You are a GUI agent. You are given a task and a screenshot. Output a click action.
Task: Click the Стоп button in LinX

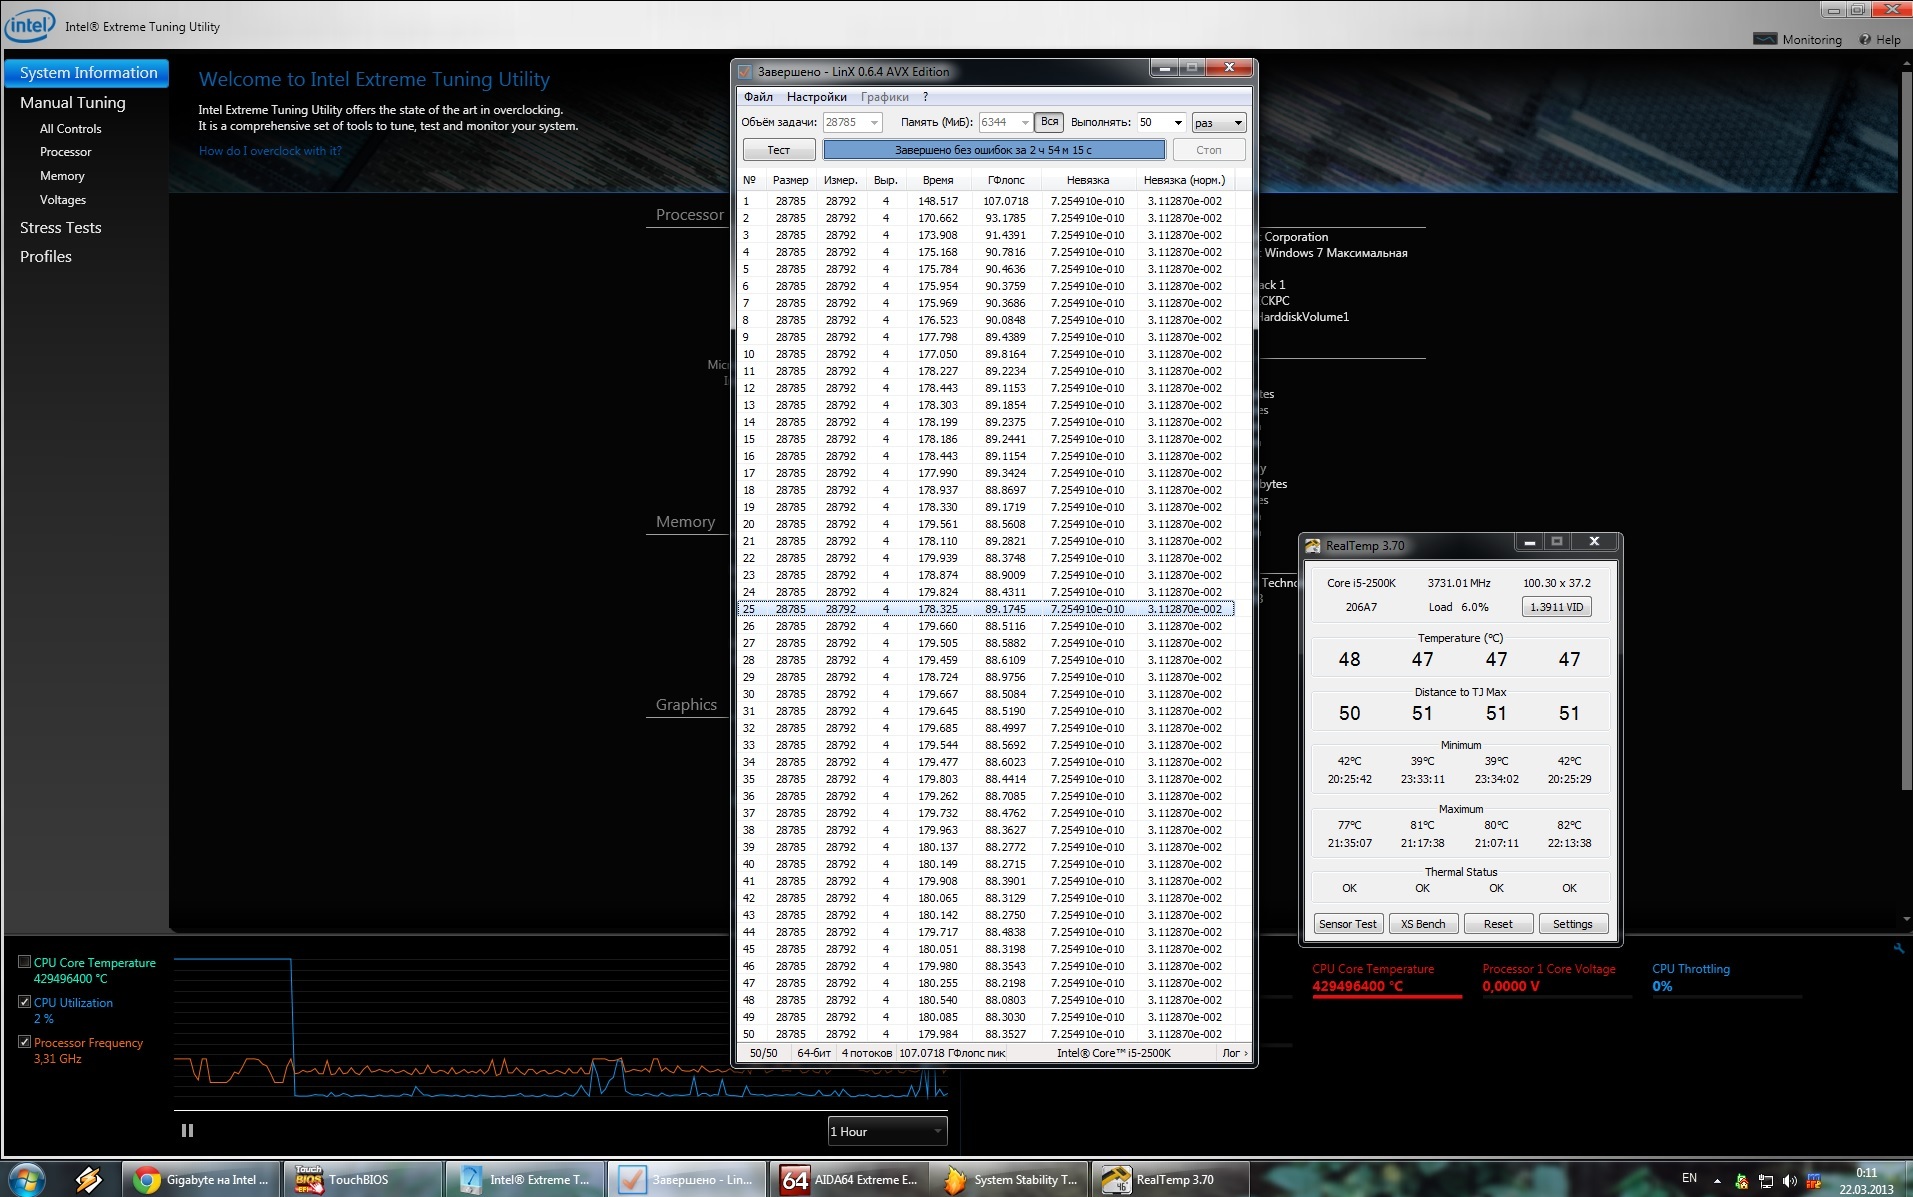pyautogui.click(x=1209, y=150)
